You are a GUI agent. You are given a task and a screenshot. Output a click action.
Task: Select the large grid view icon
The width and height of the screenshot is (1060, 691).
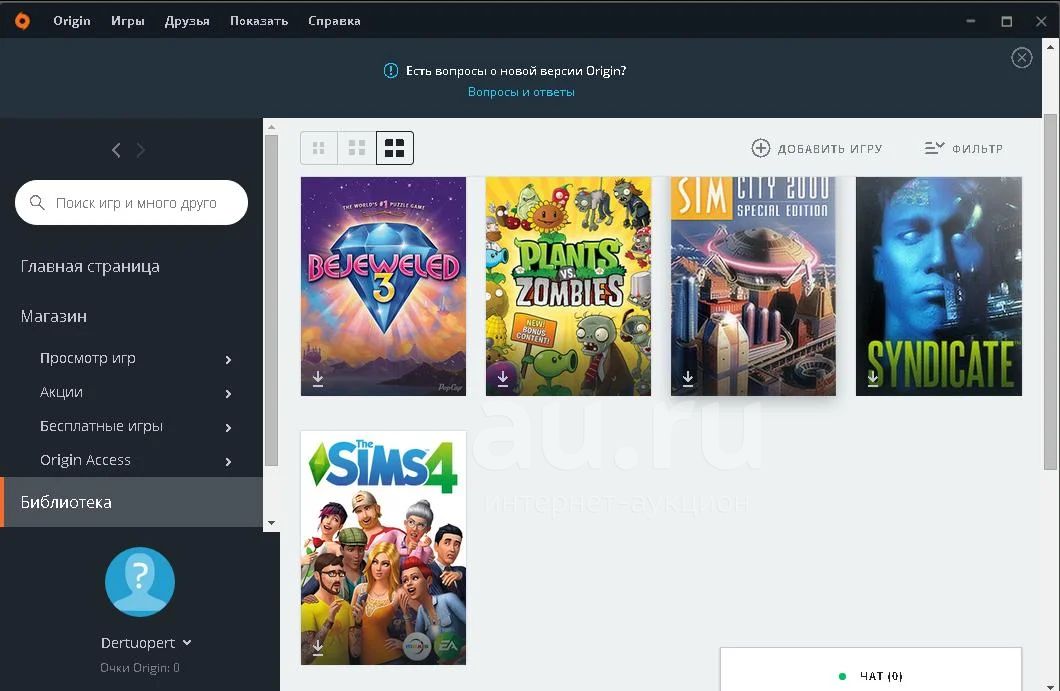pos(394,147)
